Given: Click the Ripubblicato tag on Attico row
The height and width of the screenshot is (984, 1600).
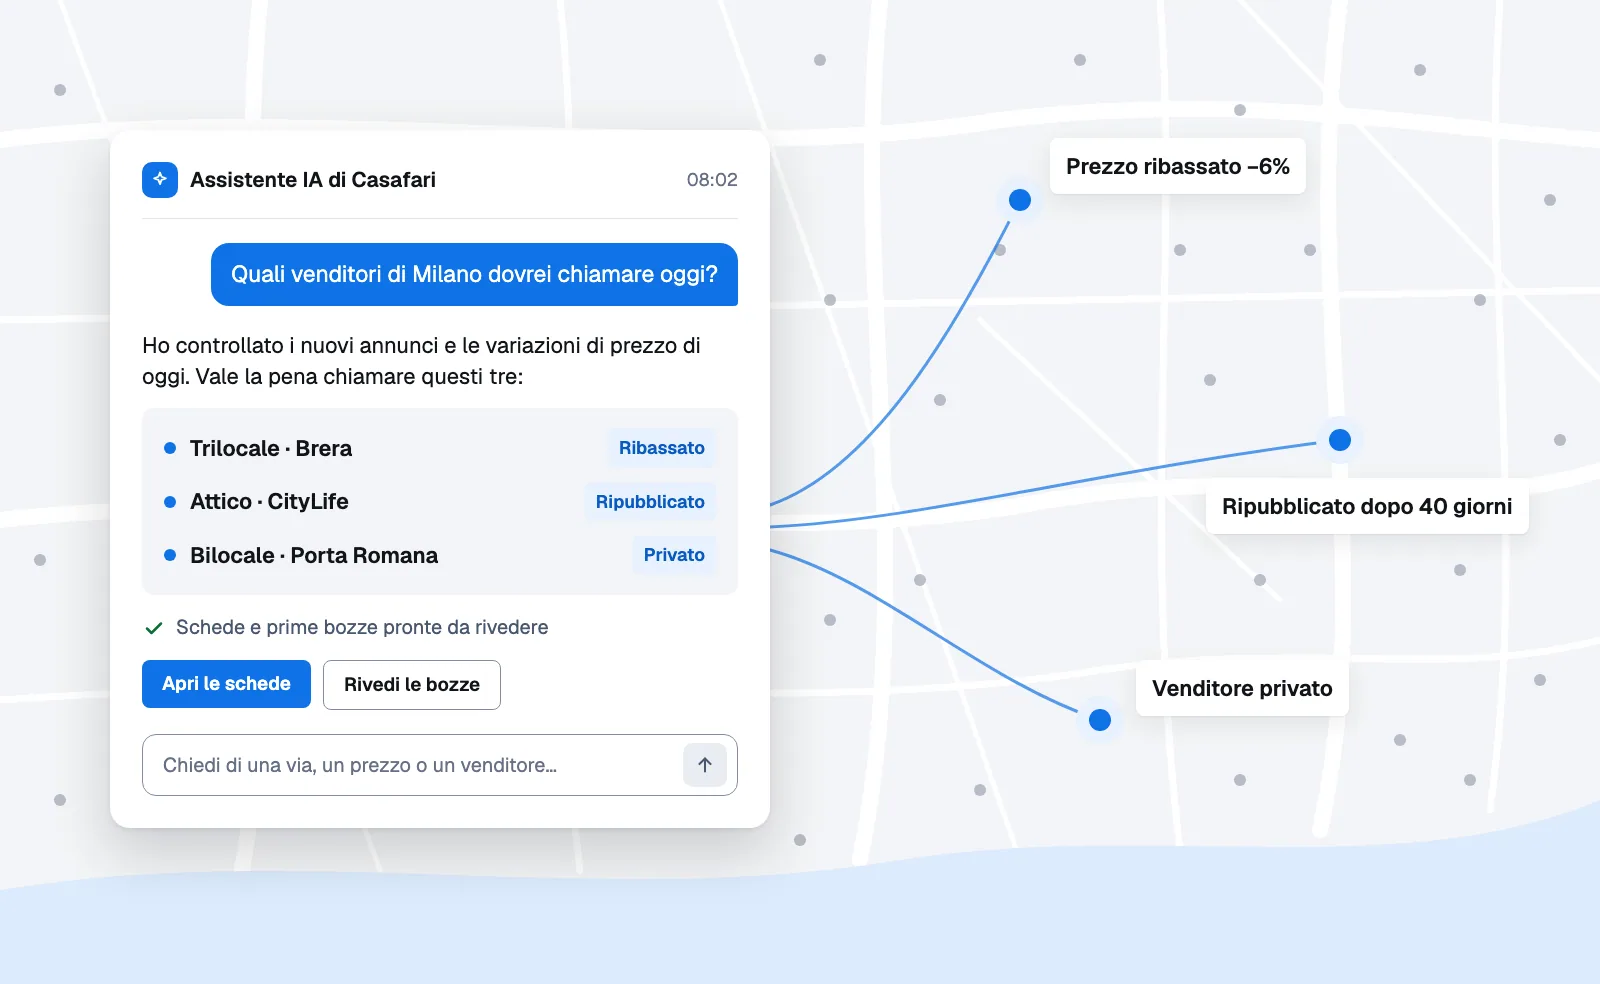Looking at the screenshot, I should coord(650,502).
